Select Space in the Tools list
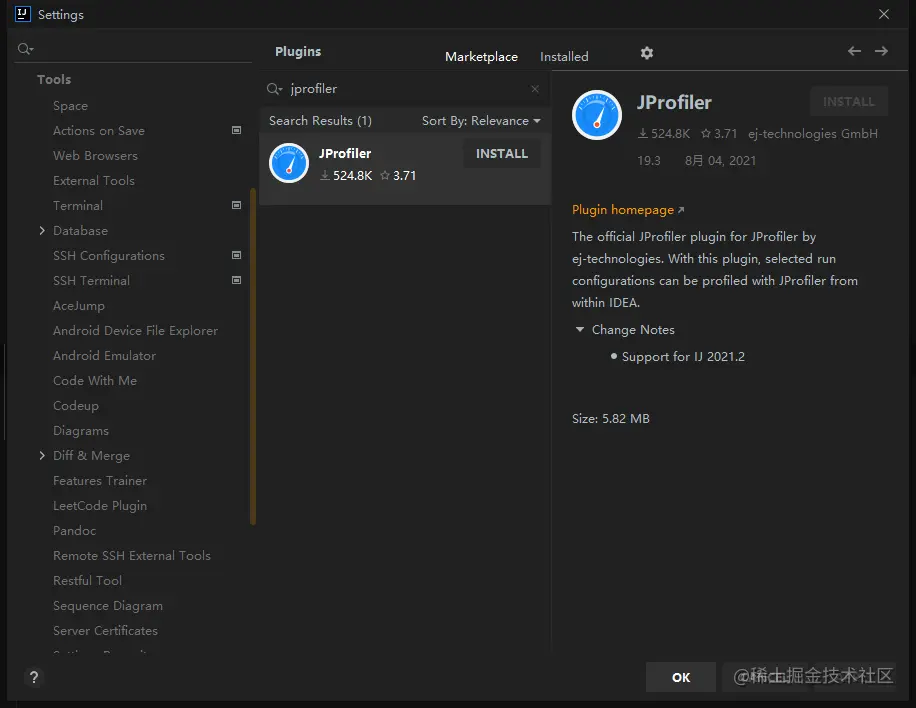Image resolution: width=916 pixels, height=708 pixels. tap(70, 106)
